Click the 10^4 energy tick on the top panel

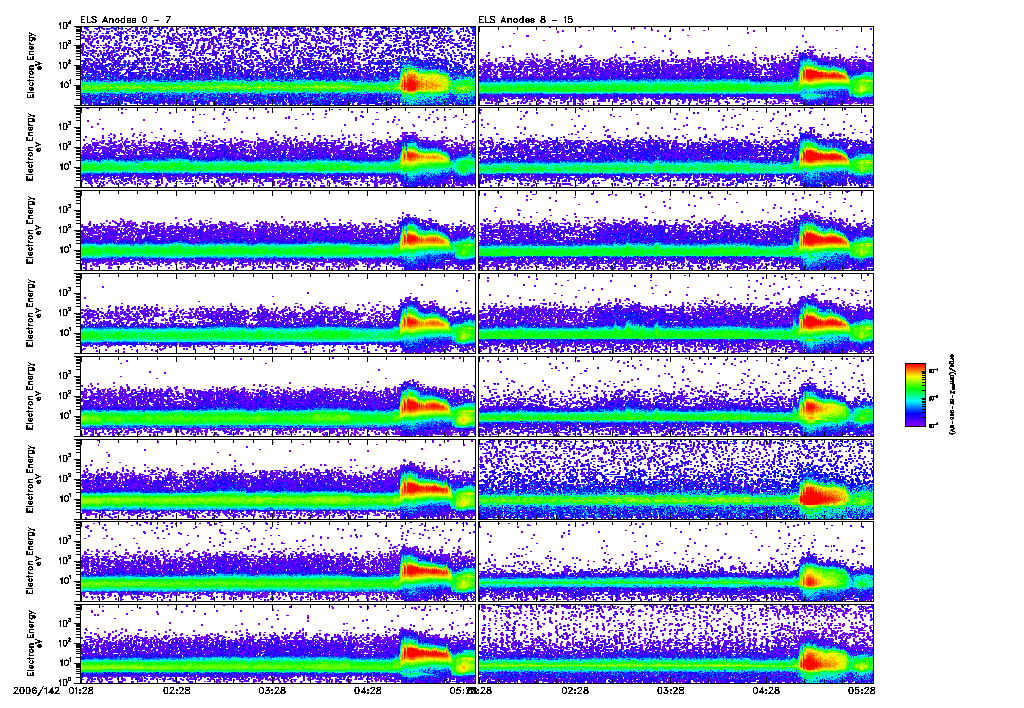tap(65, 26)
